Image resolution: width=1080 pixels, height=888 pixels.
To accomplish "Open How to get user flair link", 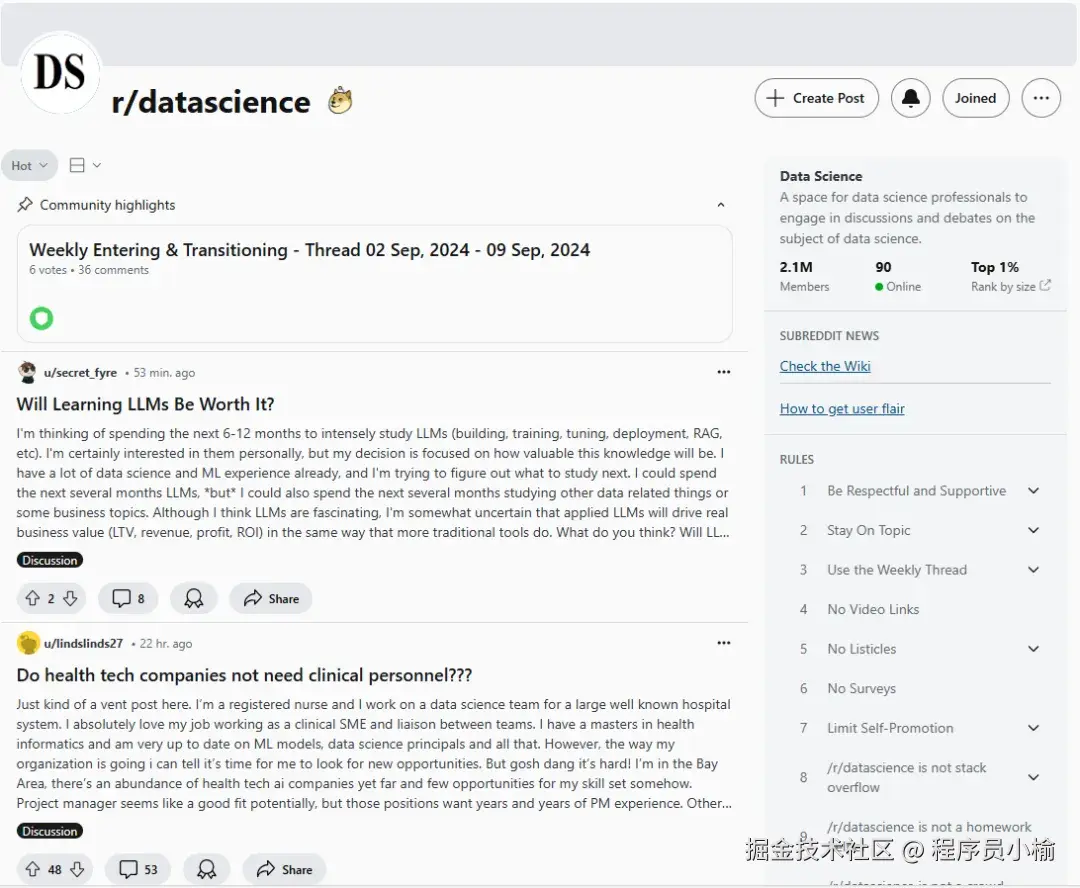I will point(842,409).
